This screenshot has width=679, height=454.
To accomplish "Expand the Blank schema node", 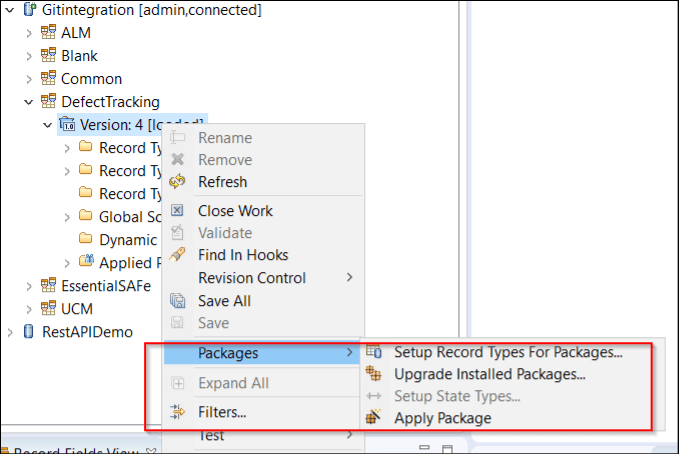I will (x=29, y=56).
